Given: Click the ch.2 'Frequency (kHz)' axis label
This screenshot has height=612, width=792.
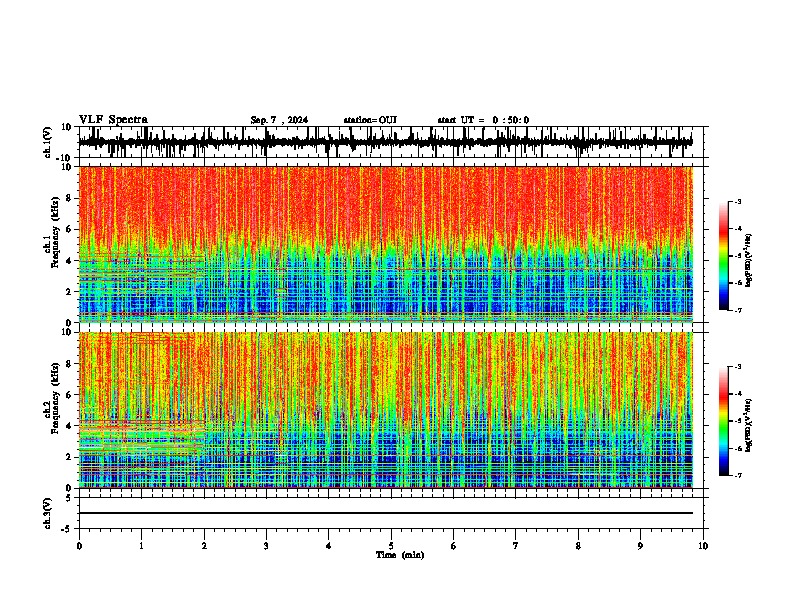Looking at the screenshot, I should coord(56,398).
